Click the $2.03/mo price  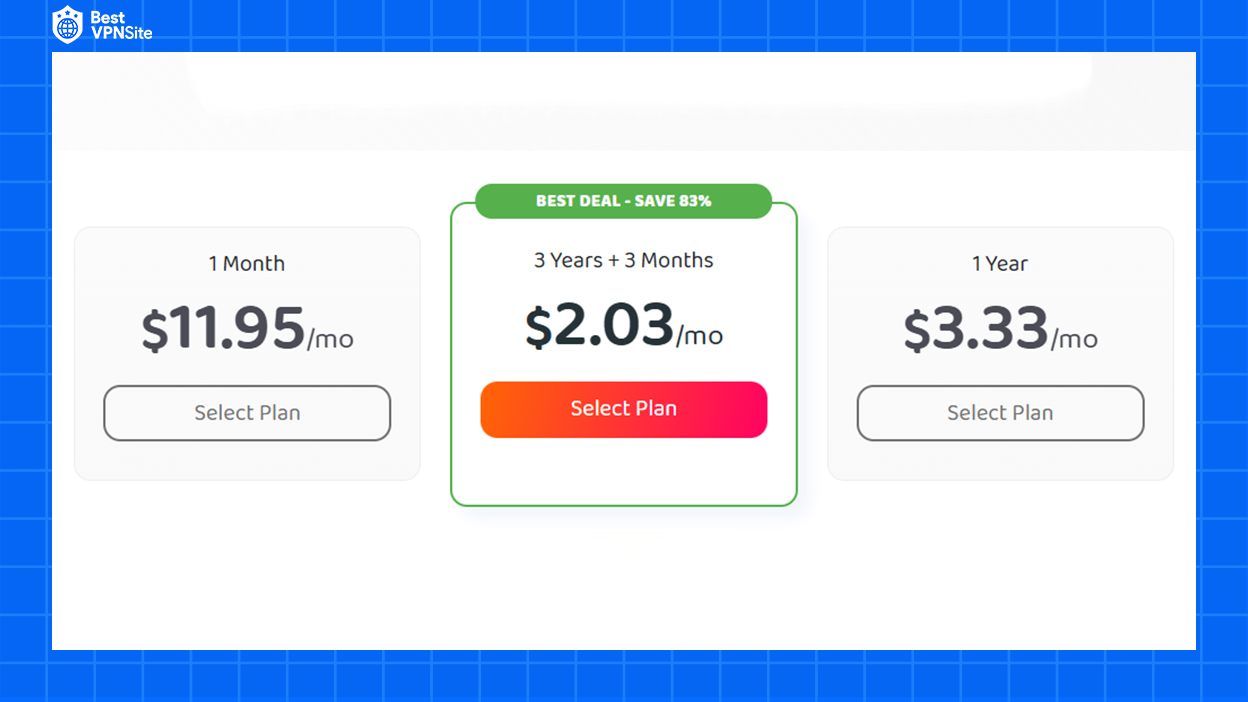(624, 325)
